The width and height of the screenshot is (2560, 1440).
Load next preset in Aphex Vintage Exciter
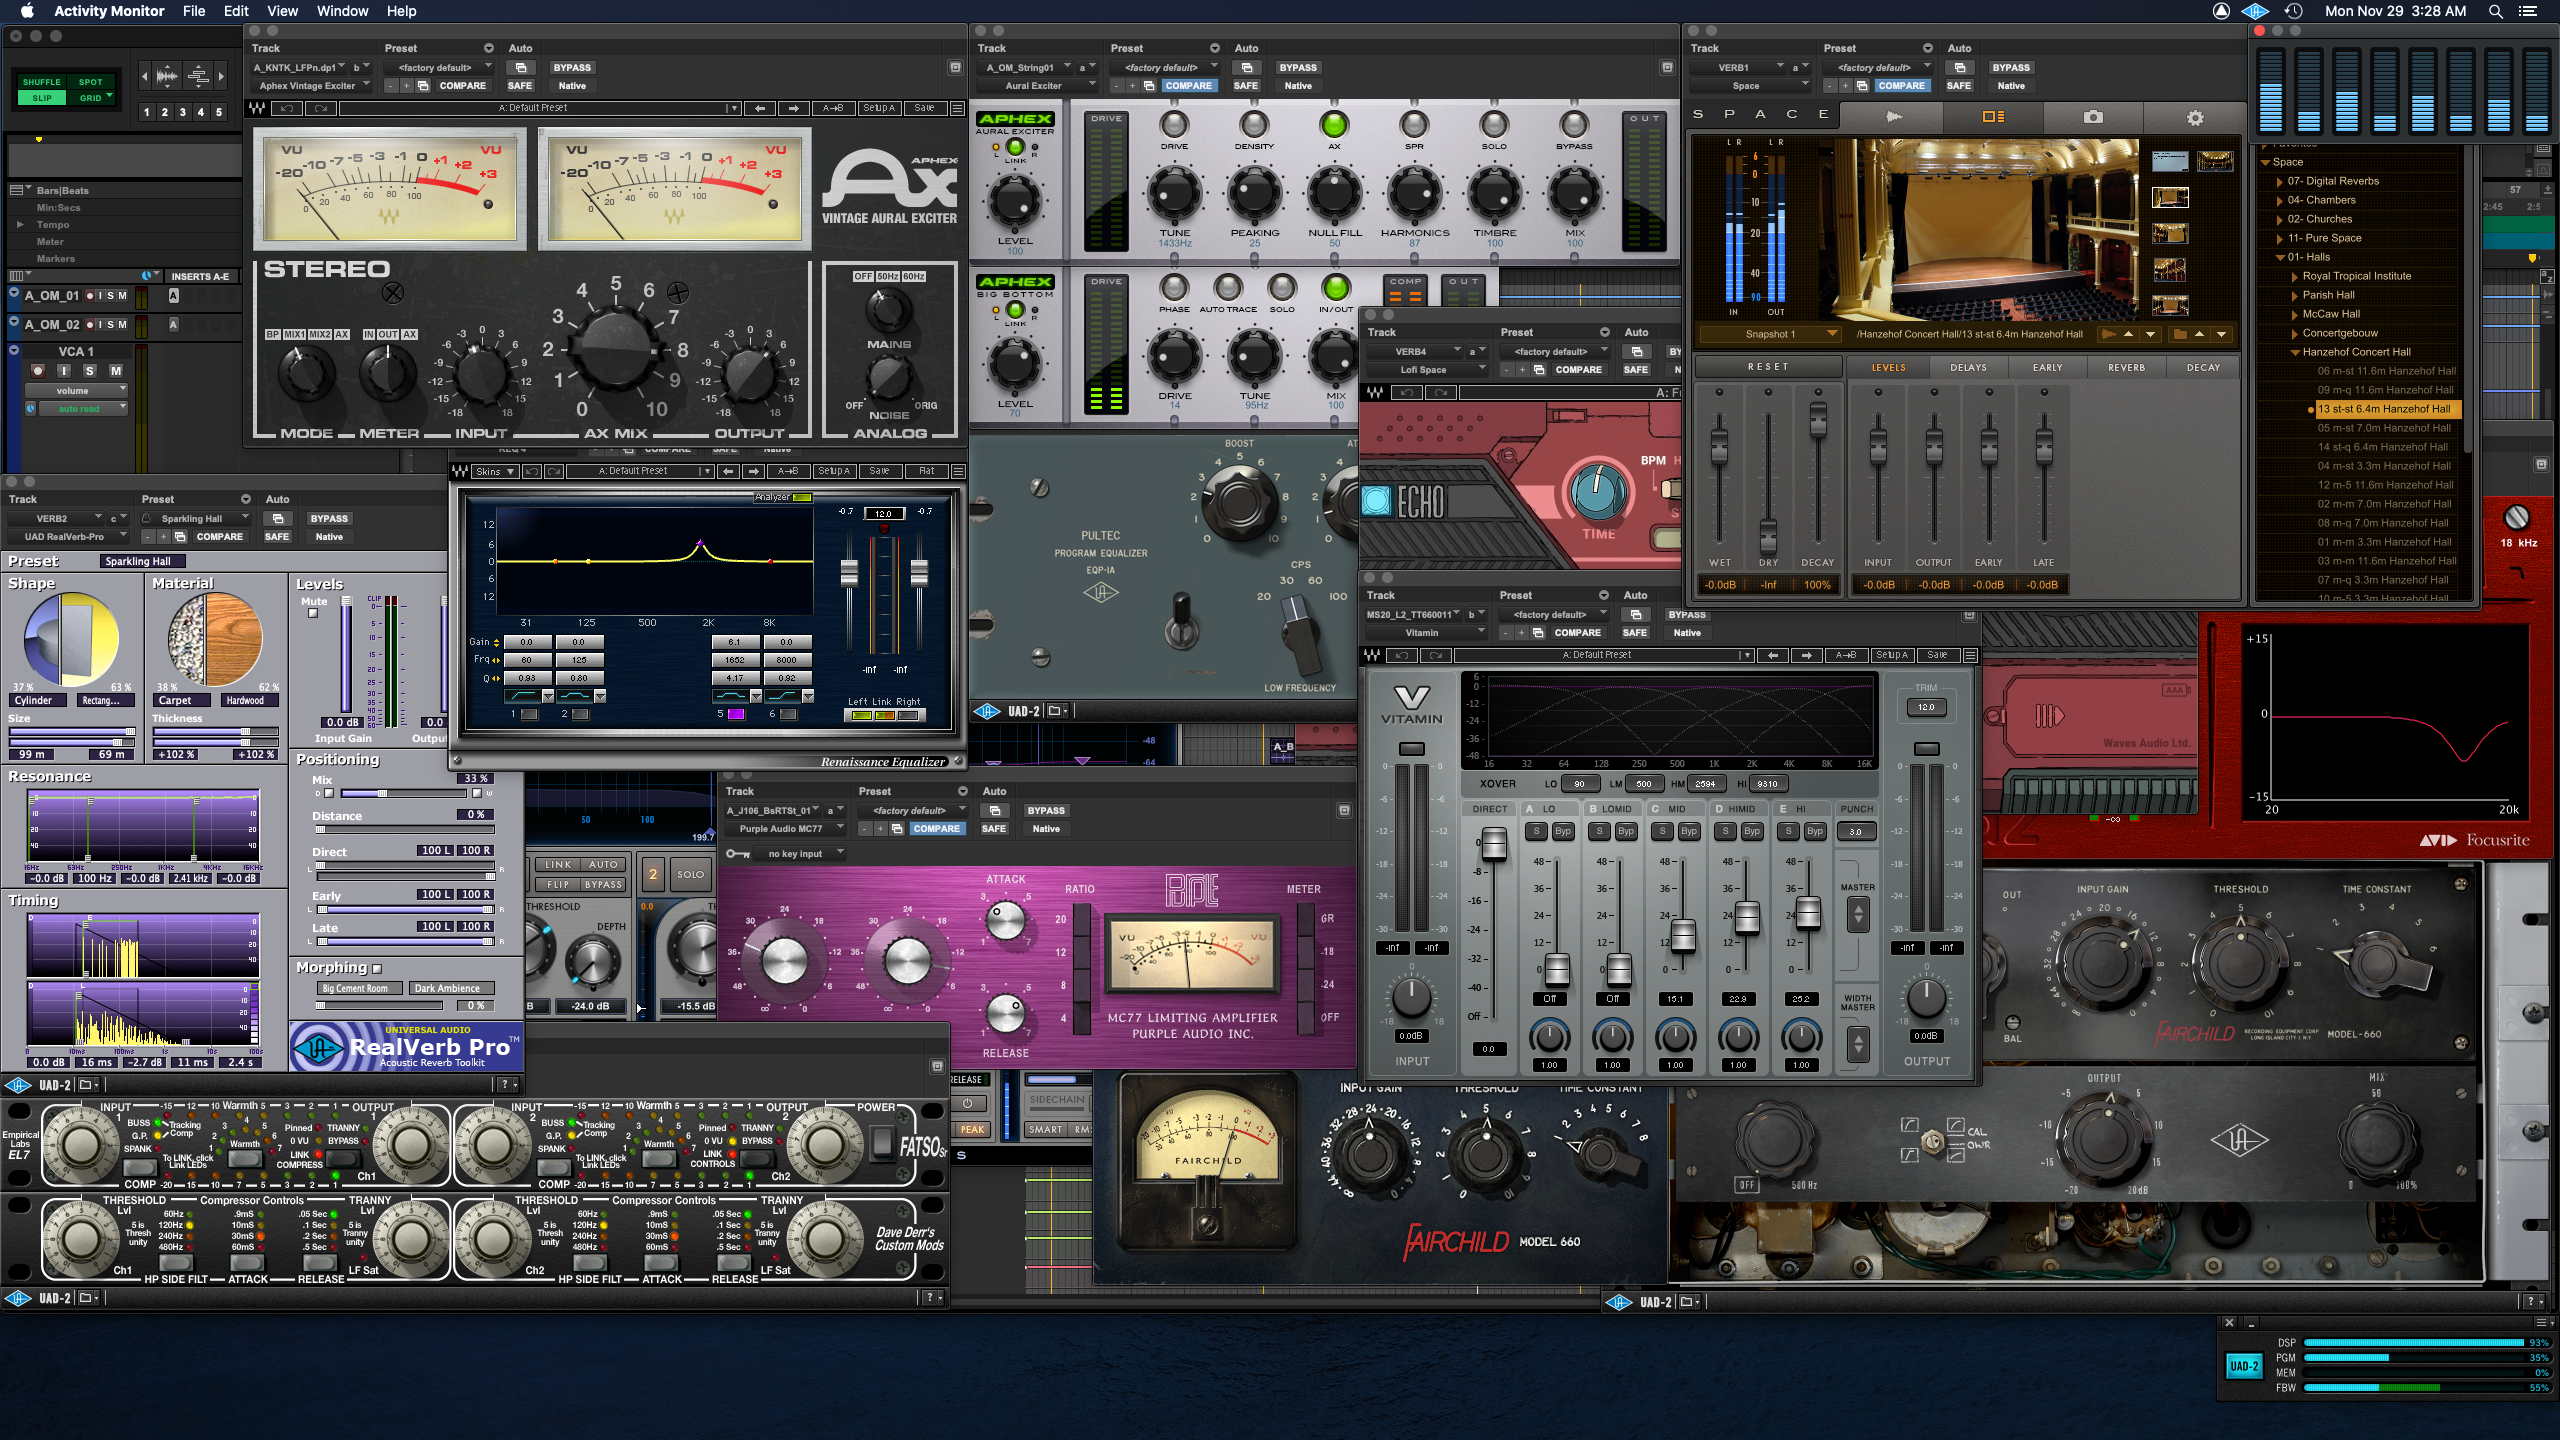point(794,108)
